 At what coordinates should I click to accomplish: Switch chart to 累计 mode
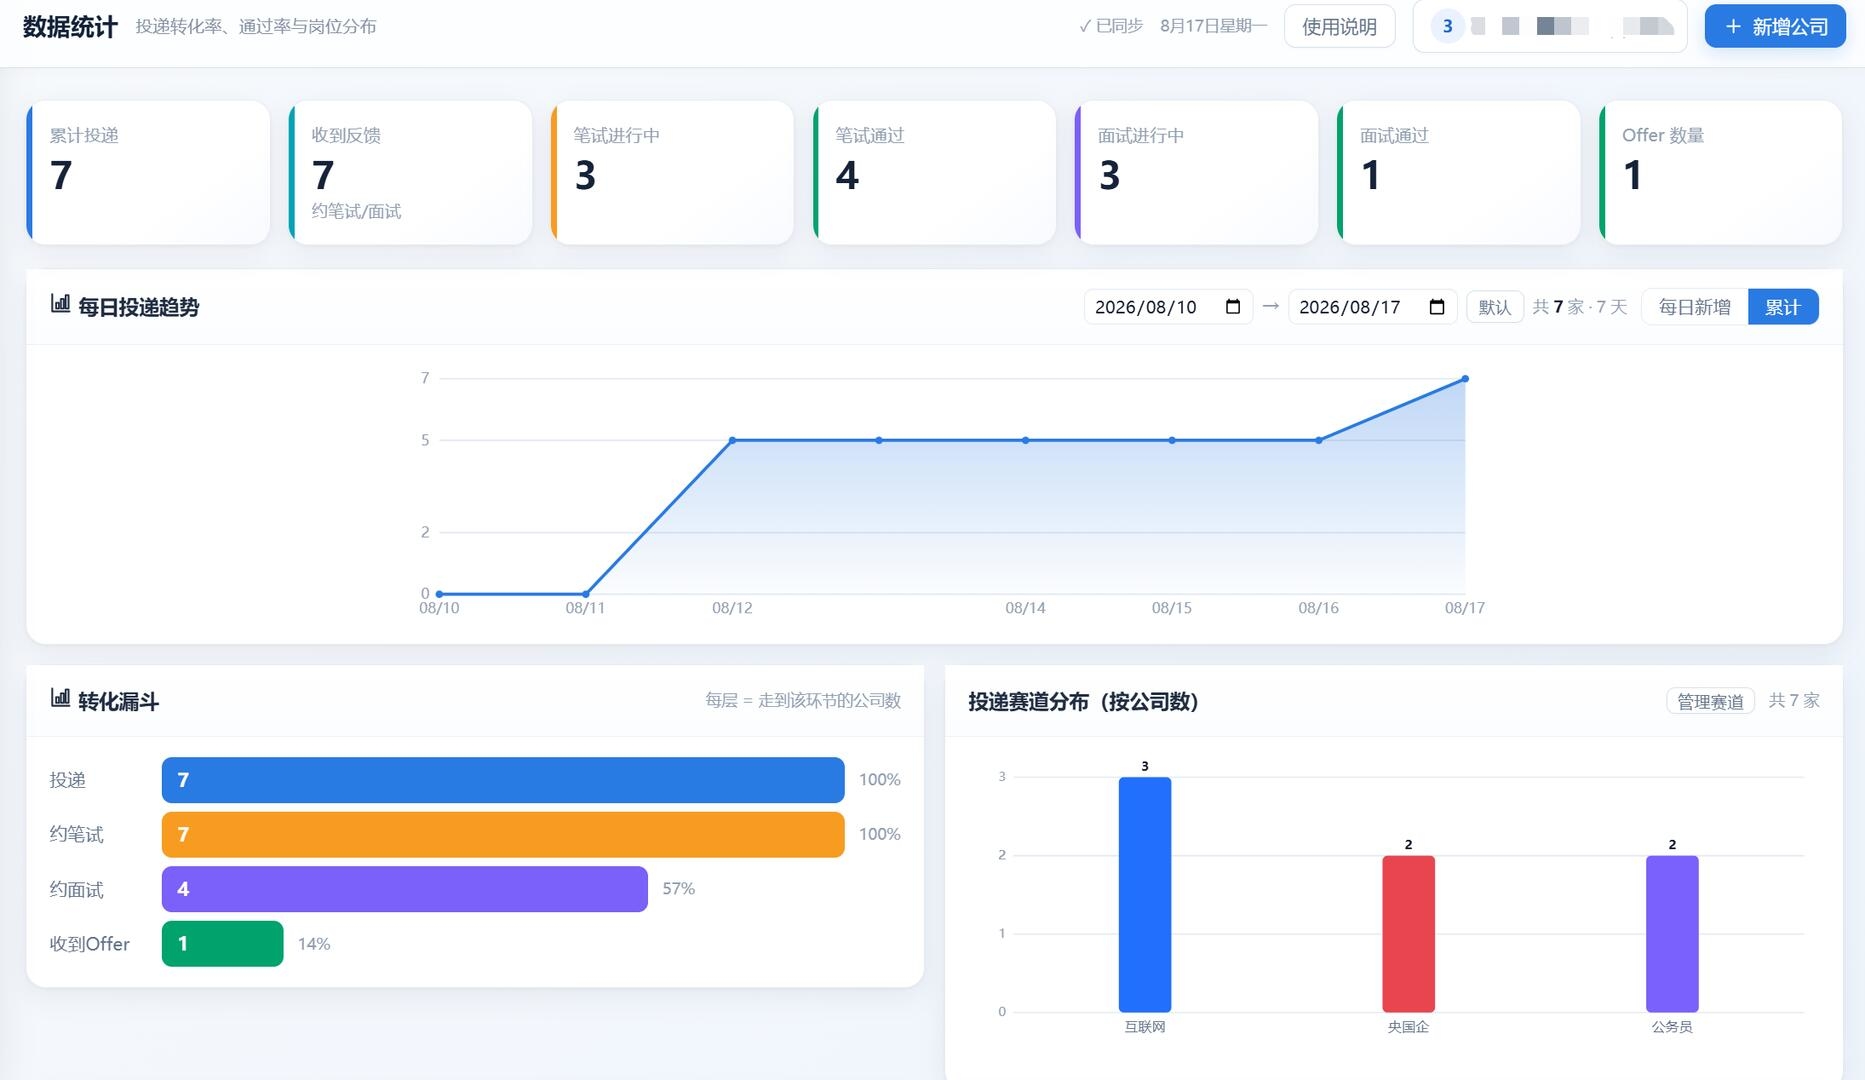1783,307
